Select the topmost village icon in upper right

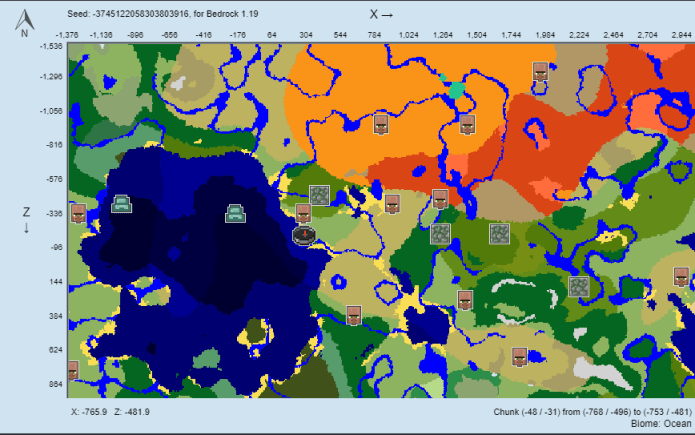541,72
